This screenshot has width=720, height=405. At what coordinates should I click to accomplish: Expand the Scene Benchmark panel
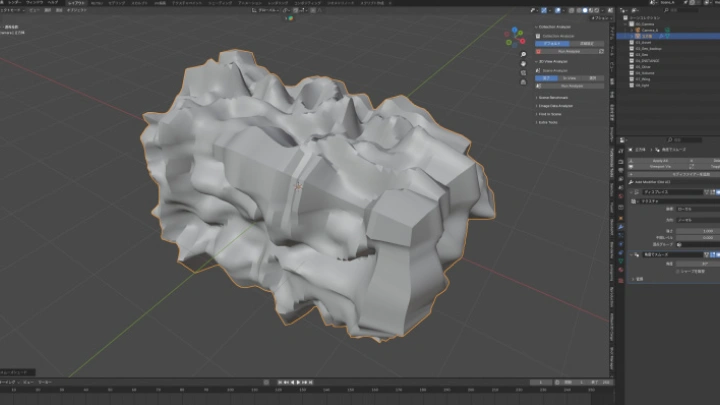tap(552, 98)
